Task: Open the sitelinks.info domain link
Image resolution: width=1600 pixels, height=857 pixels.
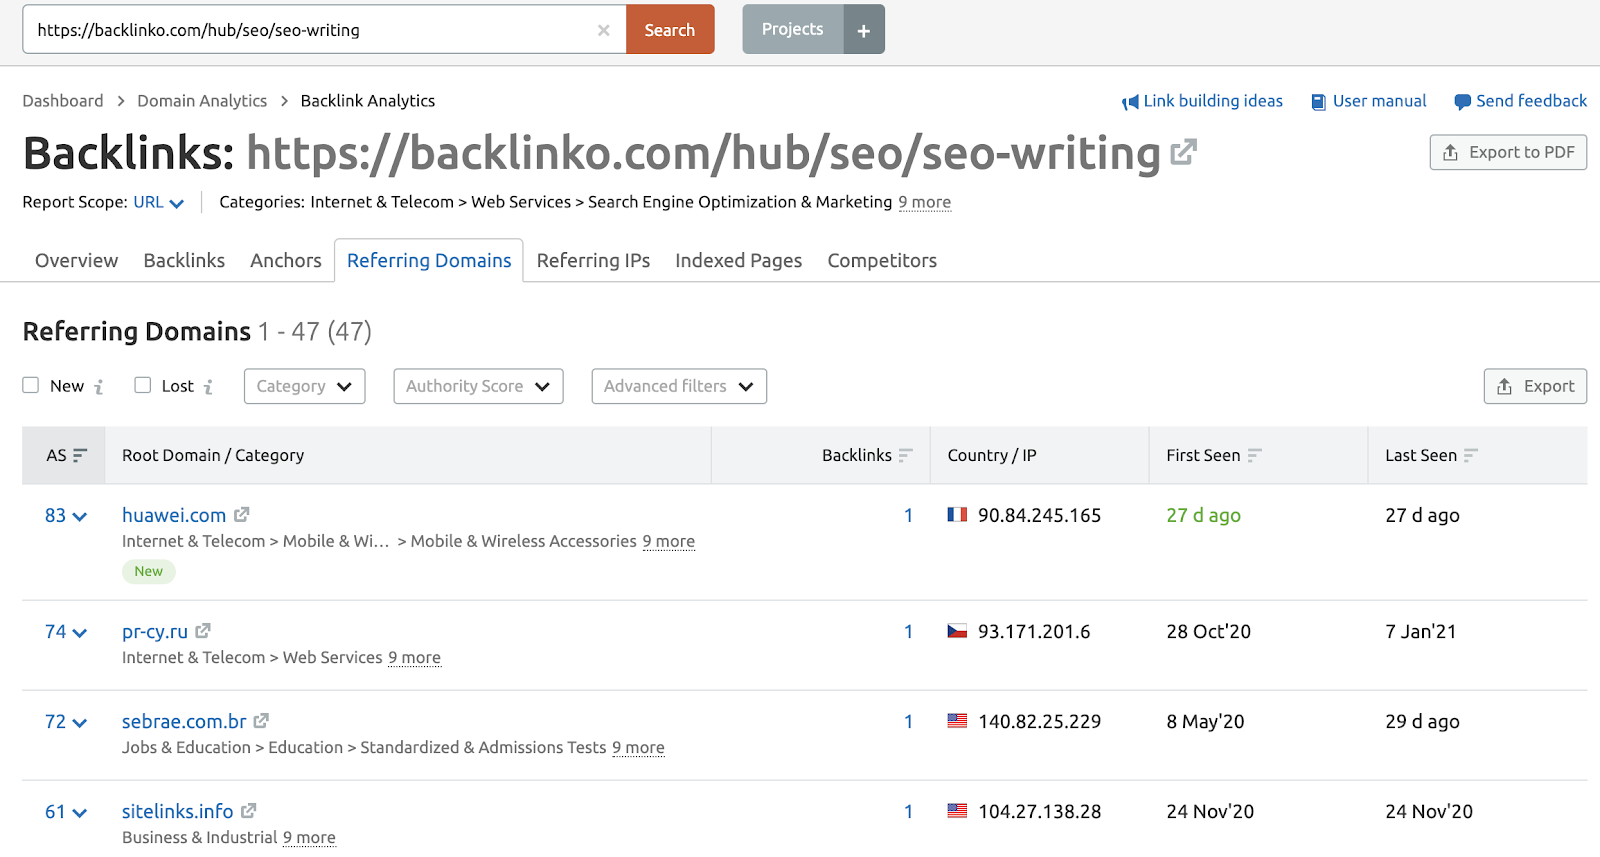Action: tap(178, 811)
